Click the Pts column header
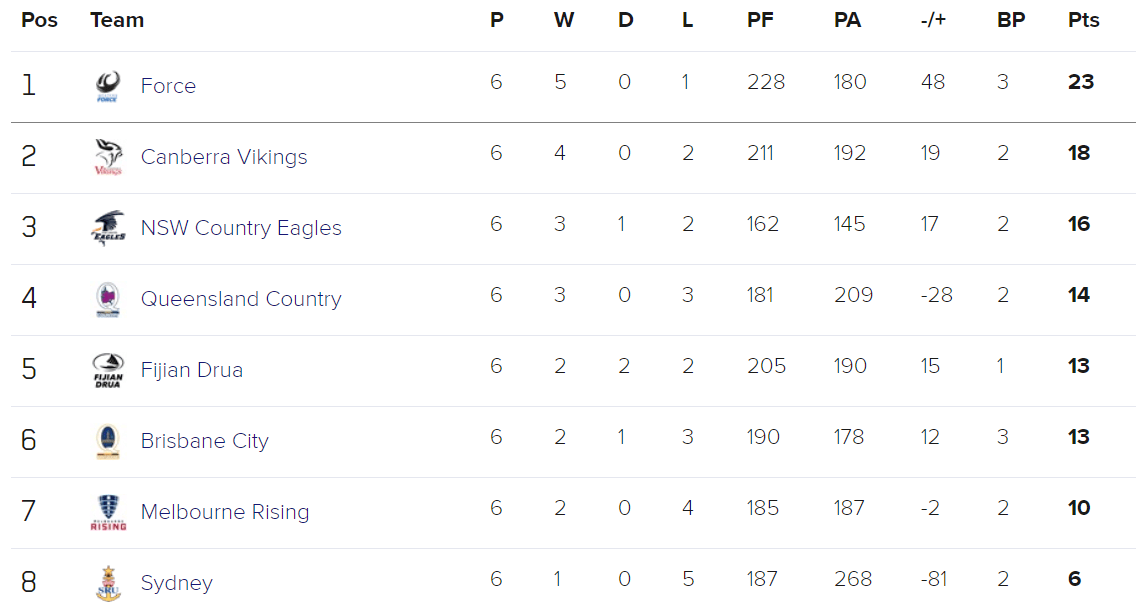This screenshot has width=1141, height=606. (x=1084, y=20)
